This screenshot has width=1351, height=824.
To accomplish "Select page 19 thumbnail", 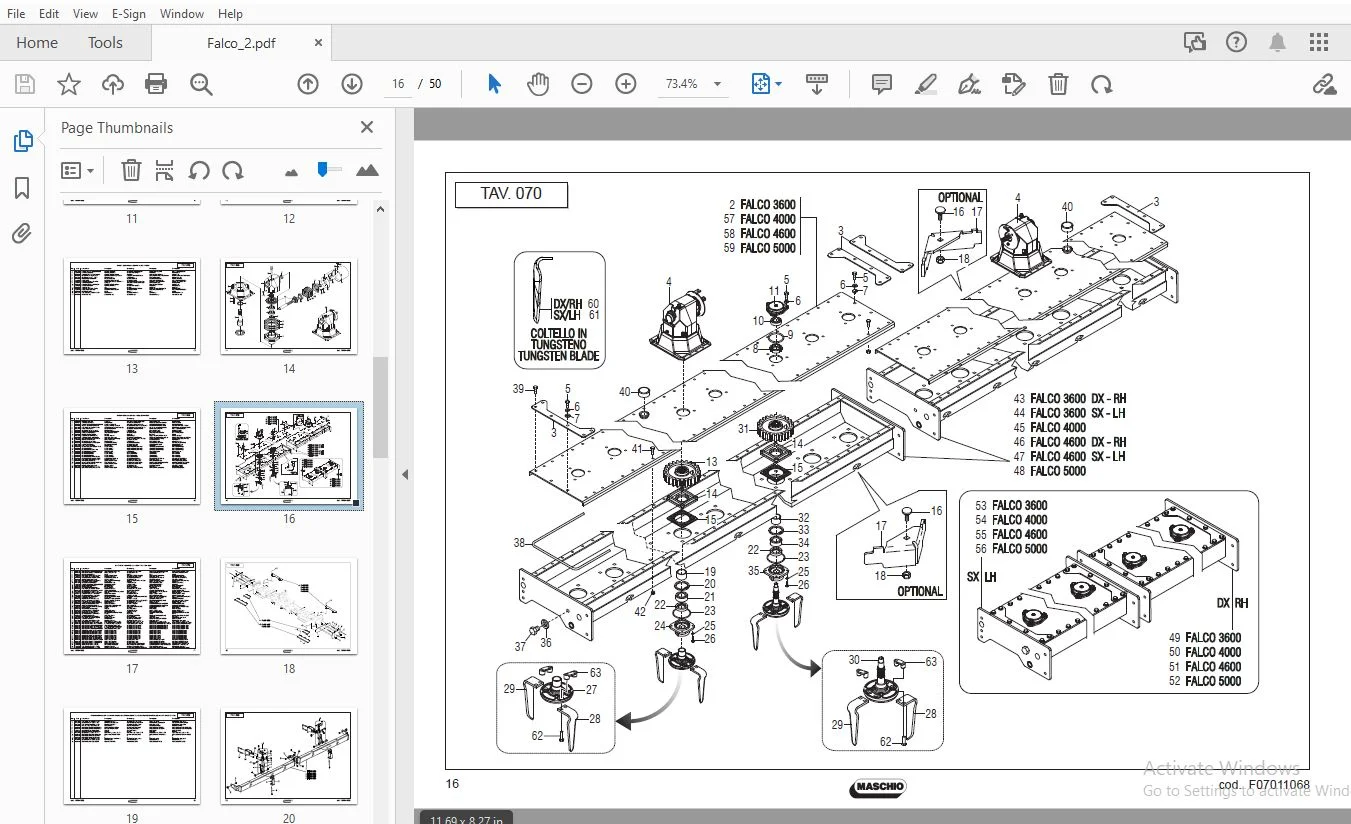I will coord(132,756).
